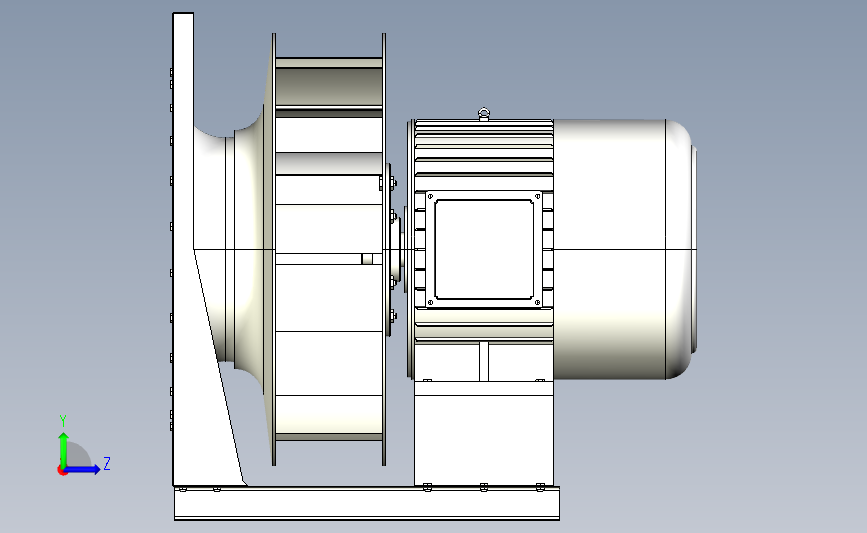This screenshot has height=533, width=867.
Task: Click the blue Z axis arrow of the triad
Action: point(83,469)
